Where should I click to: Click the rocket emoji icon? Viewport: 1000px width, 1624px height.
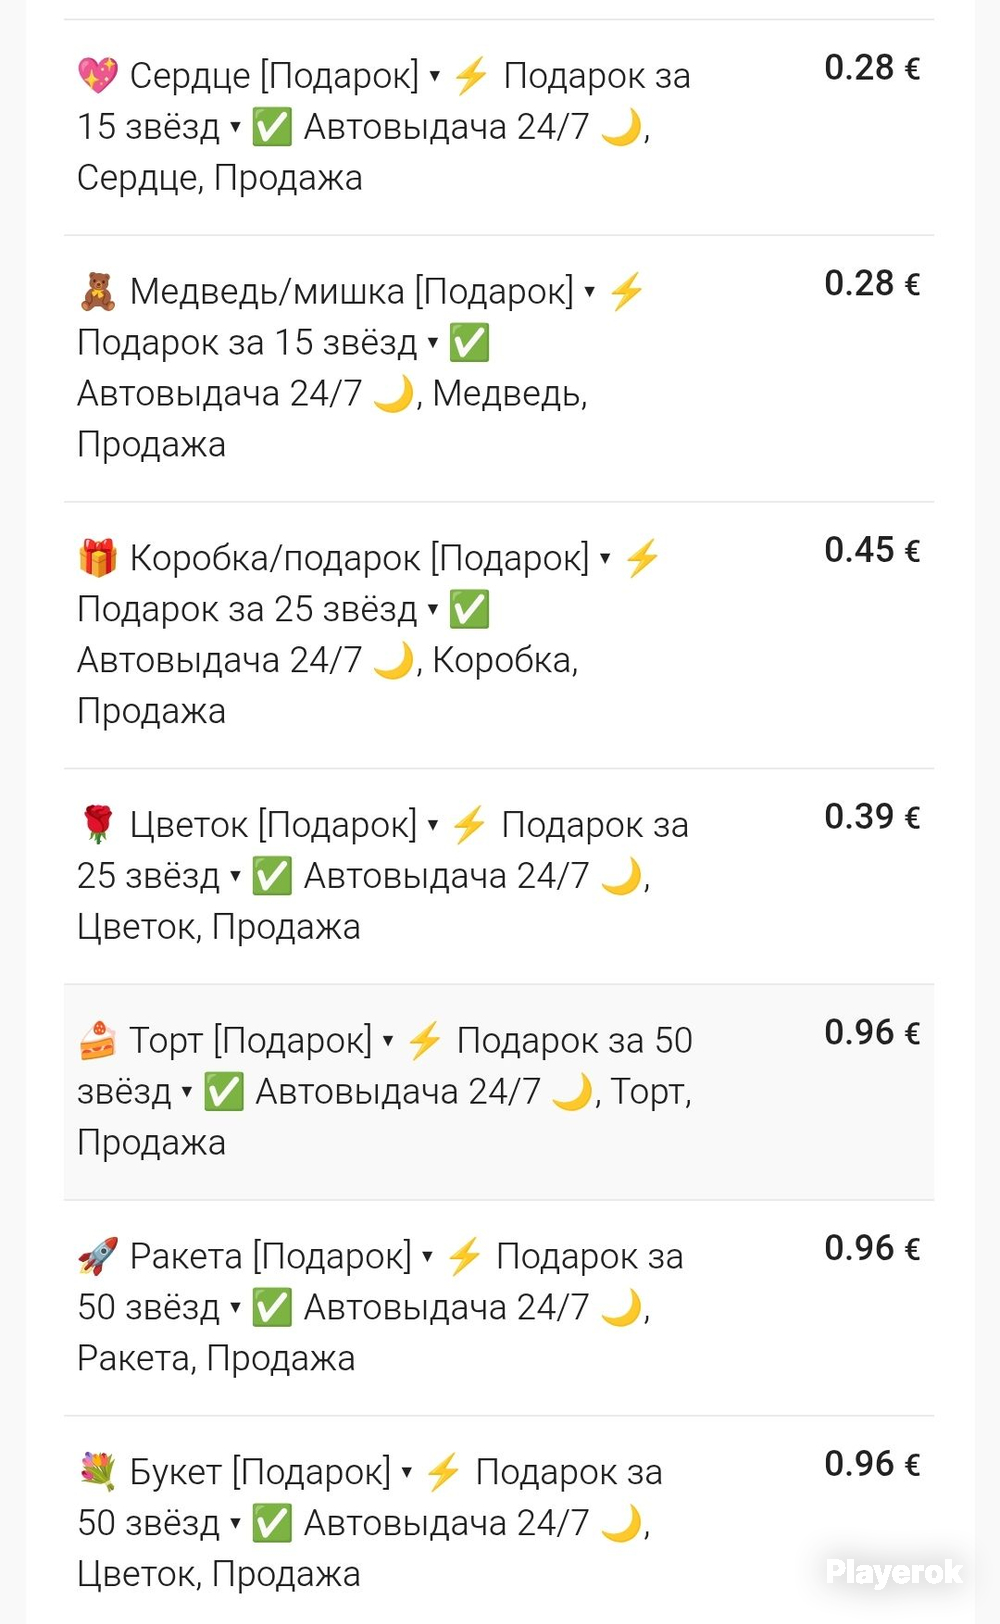tap(98, 1257)
